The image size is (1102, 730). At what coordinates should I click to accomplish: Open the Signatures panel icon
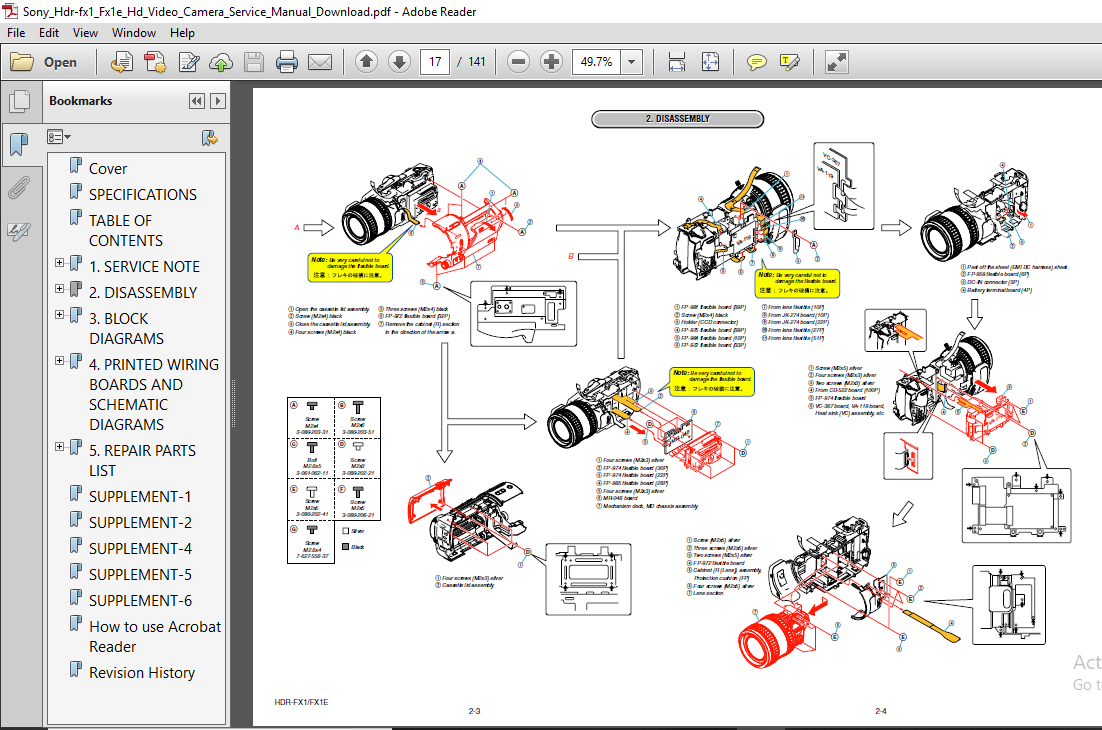[x=20, y=231]
